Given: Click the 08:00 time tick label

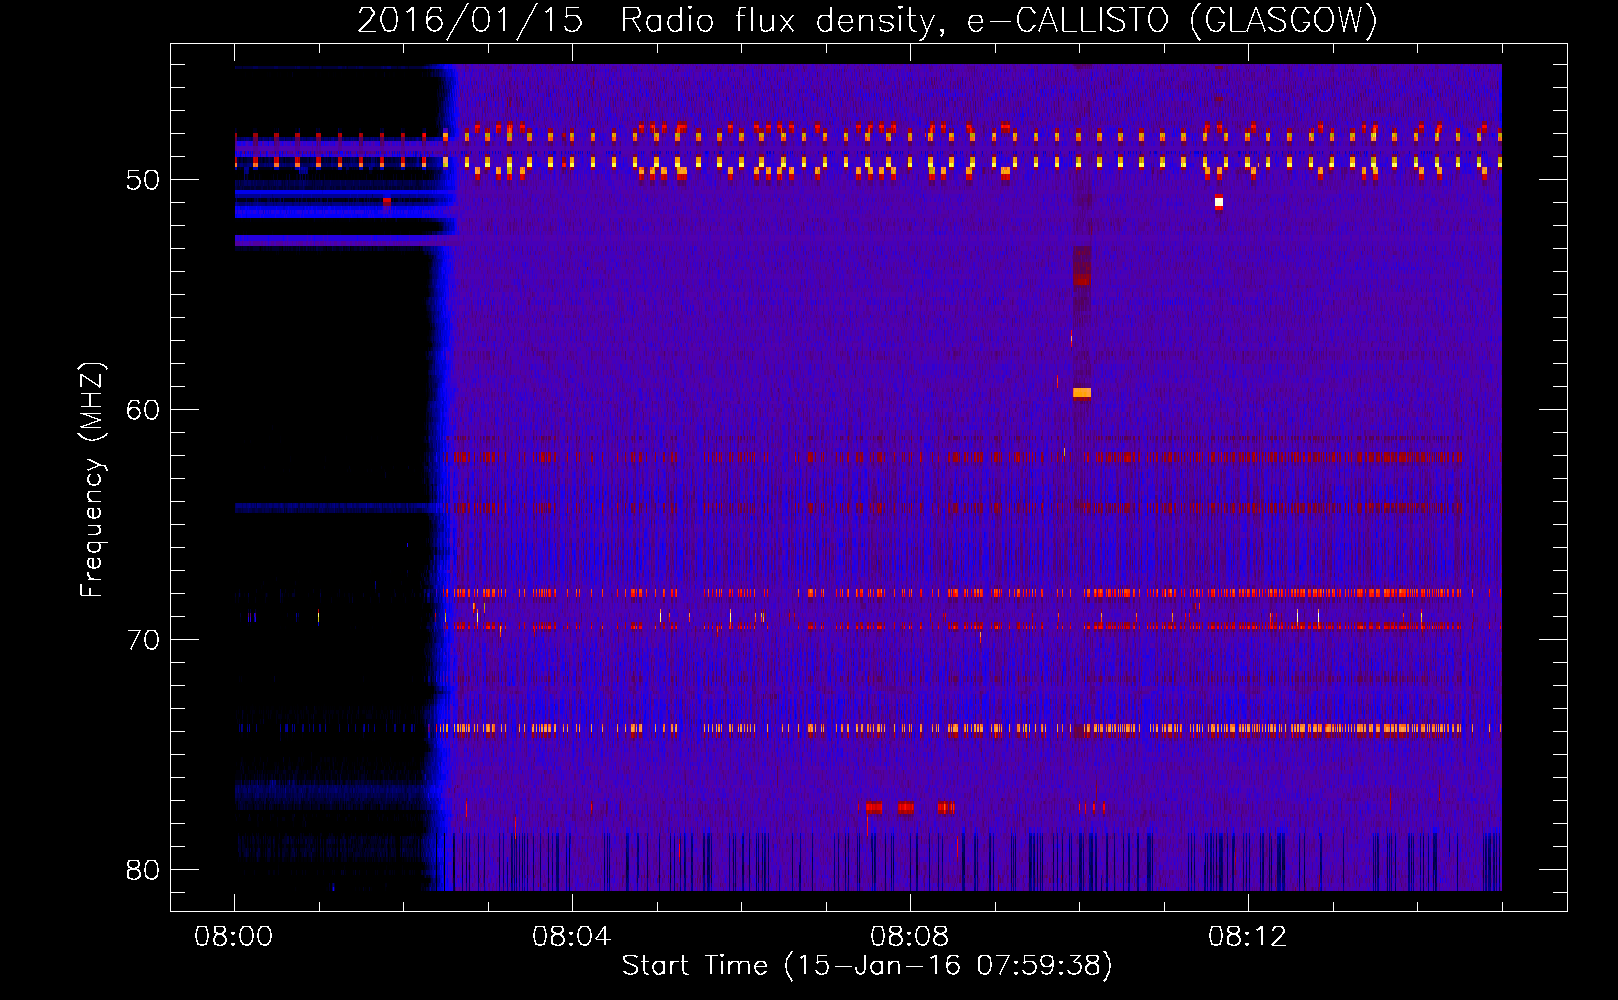Looking at the screenshot, I should 234,937.
